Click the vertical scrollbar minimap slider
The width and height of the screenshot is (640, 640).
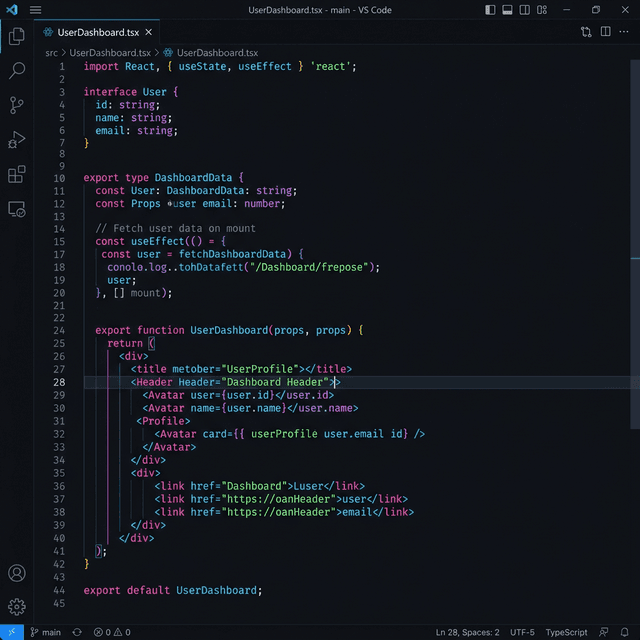(635, 245)
